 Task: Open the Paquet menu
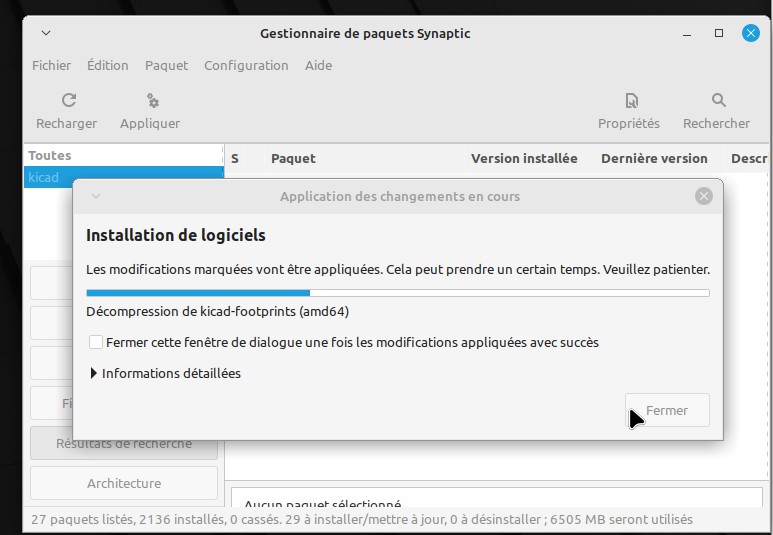tap(166, 65)
